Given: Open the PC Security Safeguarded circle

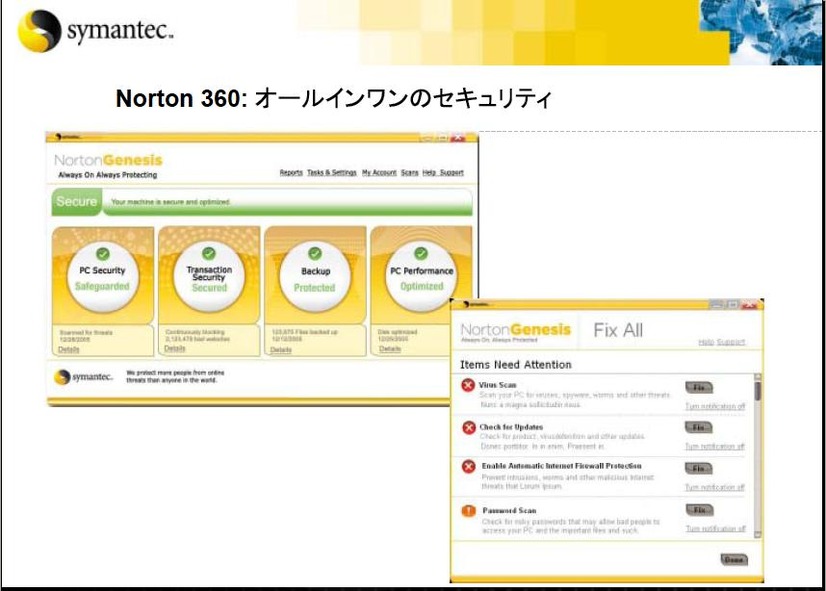Looking at the screenshot, I should 103,278.
